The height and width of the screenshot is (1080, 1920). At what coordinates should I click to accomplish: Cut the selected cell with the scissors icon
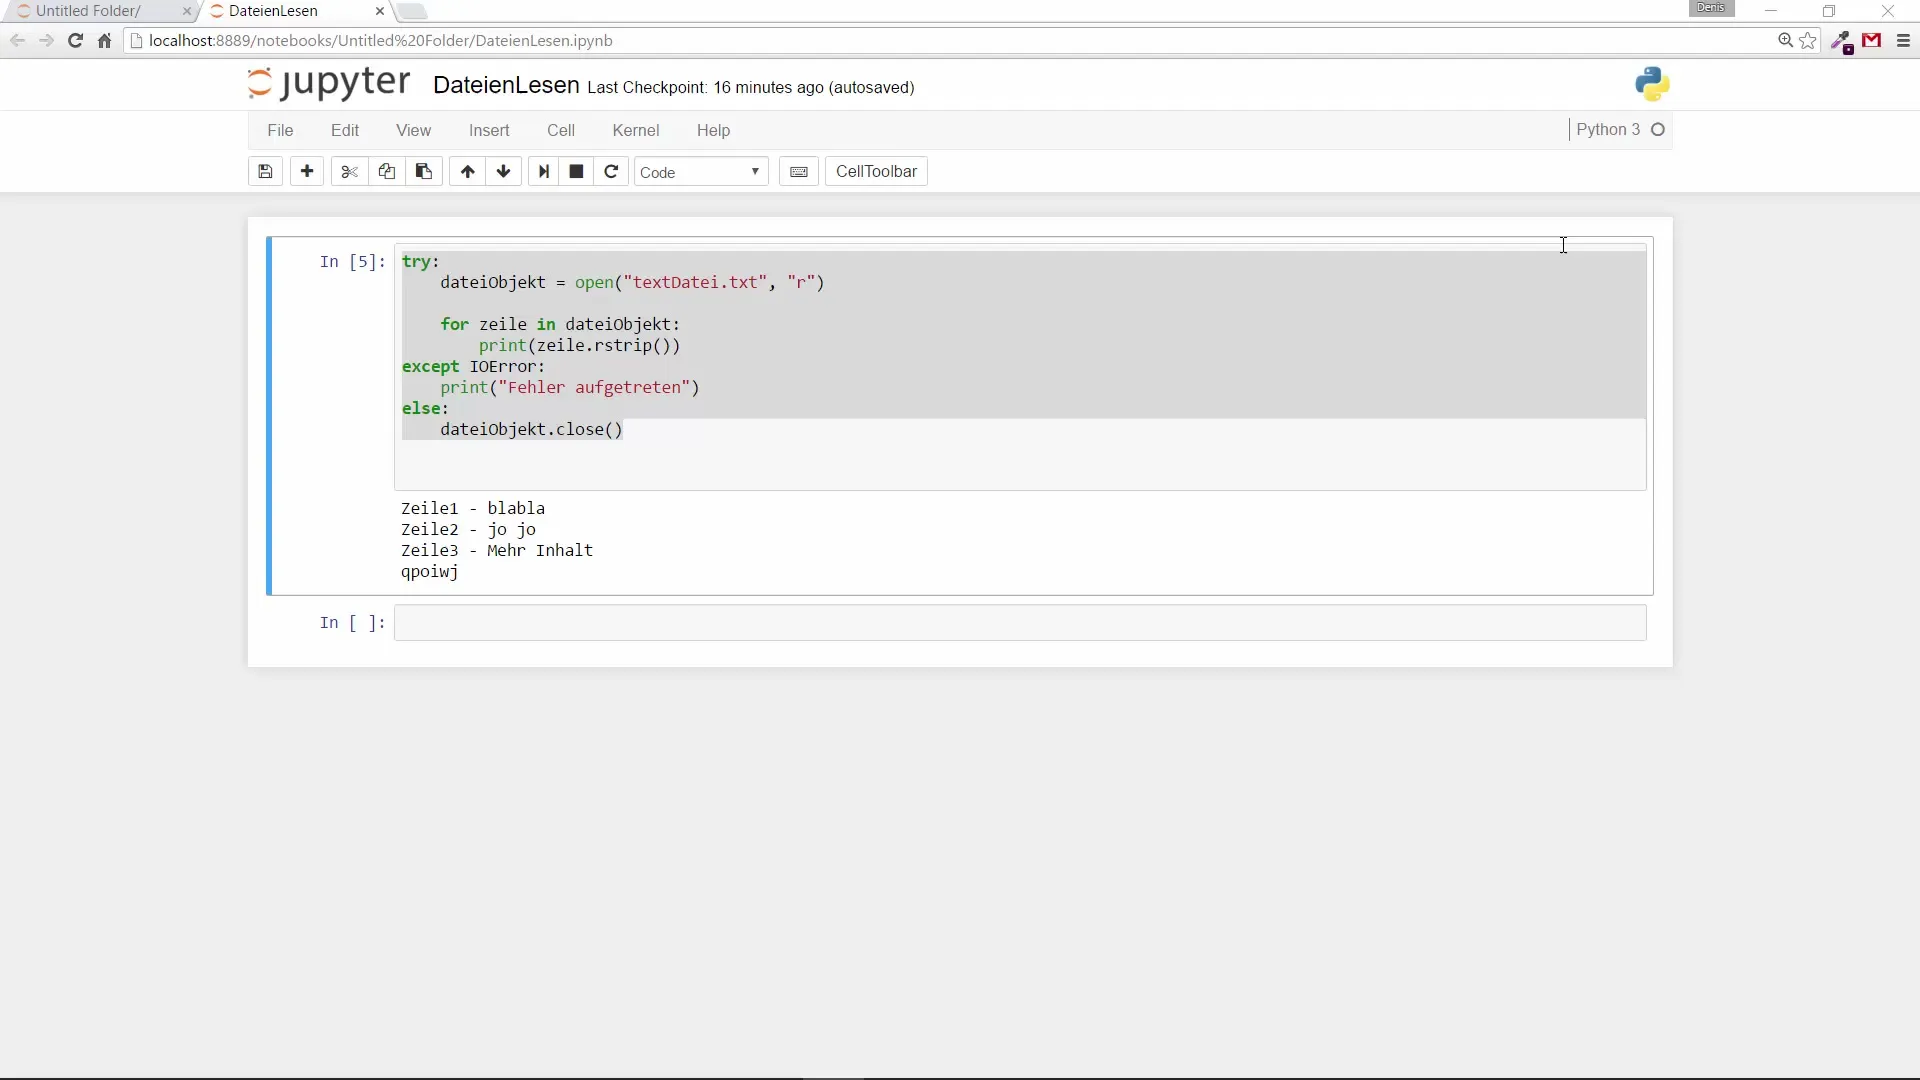pyautogui.click(x=349, y=172)
